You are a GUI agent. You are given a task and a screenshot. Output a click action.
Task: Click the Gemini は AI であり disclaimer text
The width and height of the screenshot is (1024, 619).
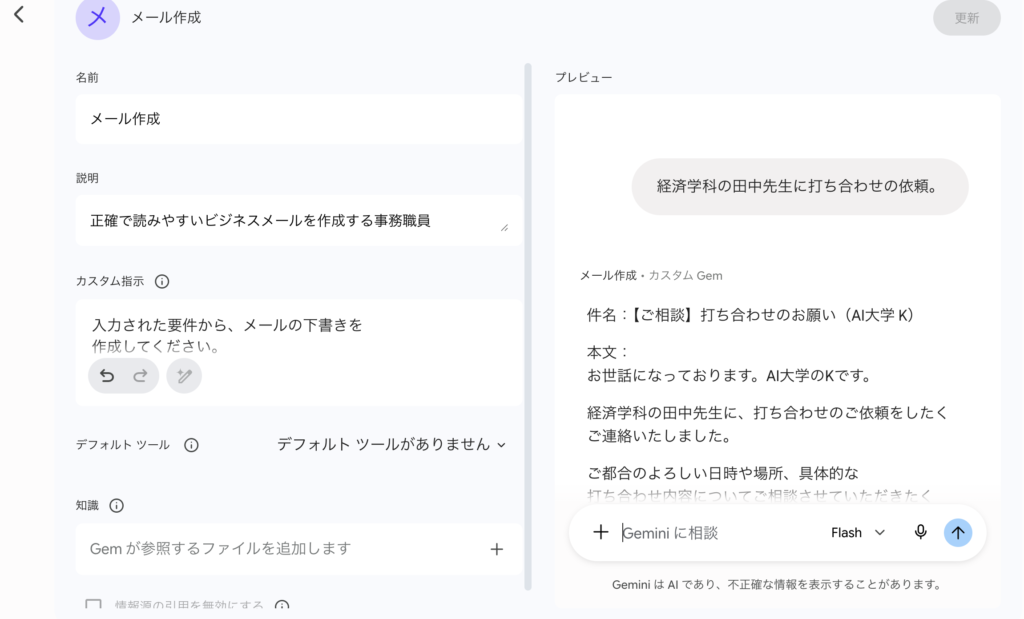776,584
